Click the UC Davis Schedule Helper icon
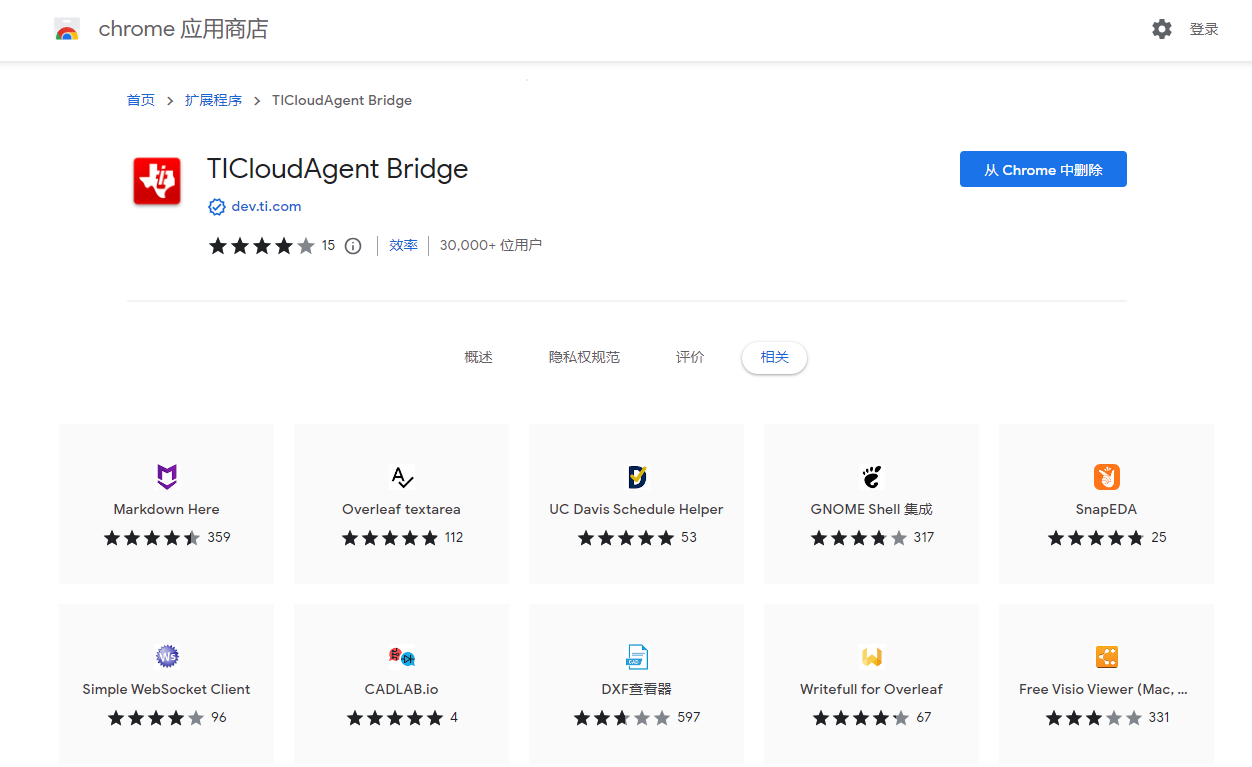The height and width of the screenshot is (767, 1252). click(637, 476)
